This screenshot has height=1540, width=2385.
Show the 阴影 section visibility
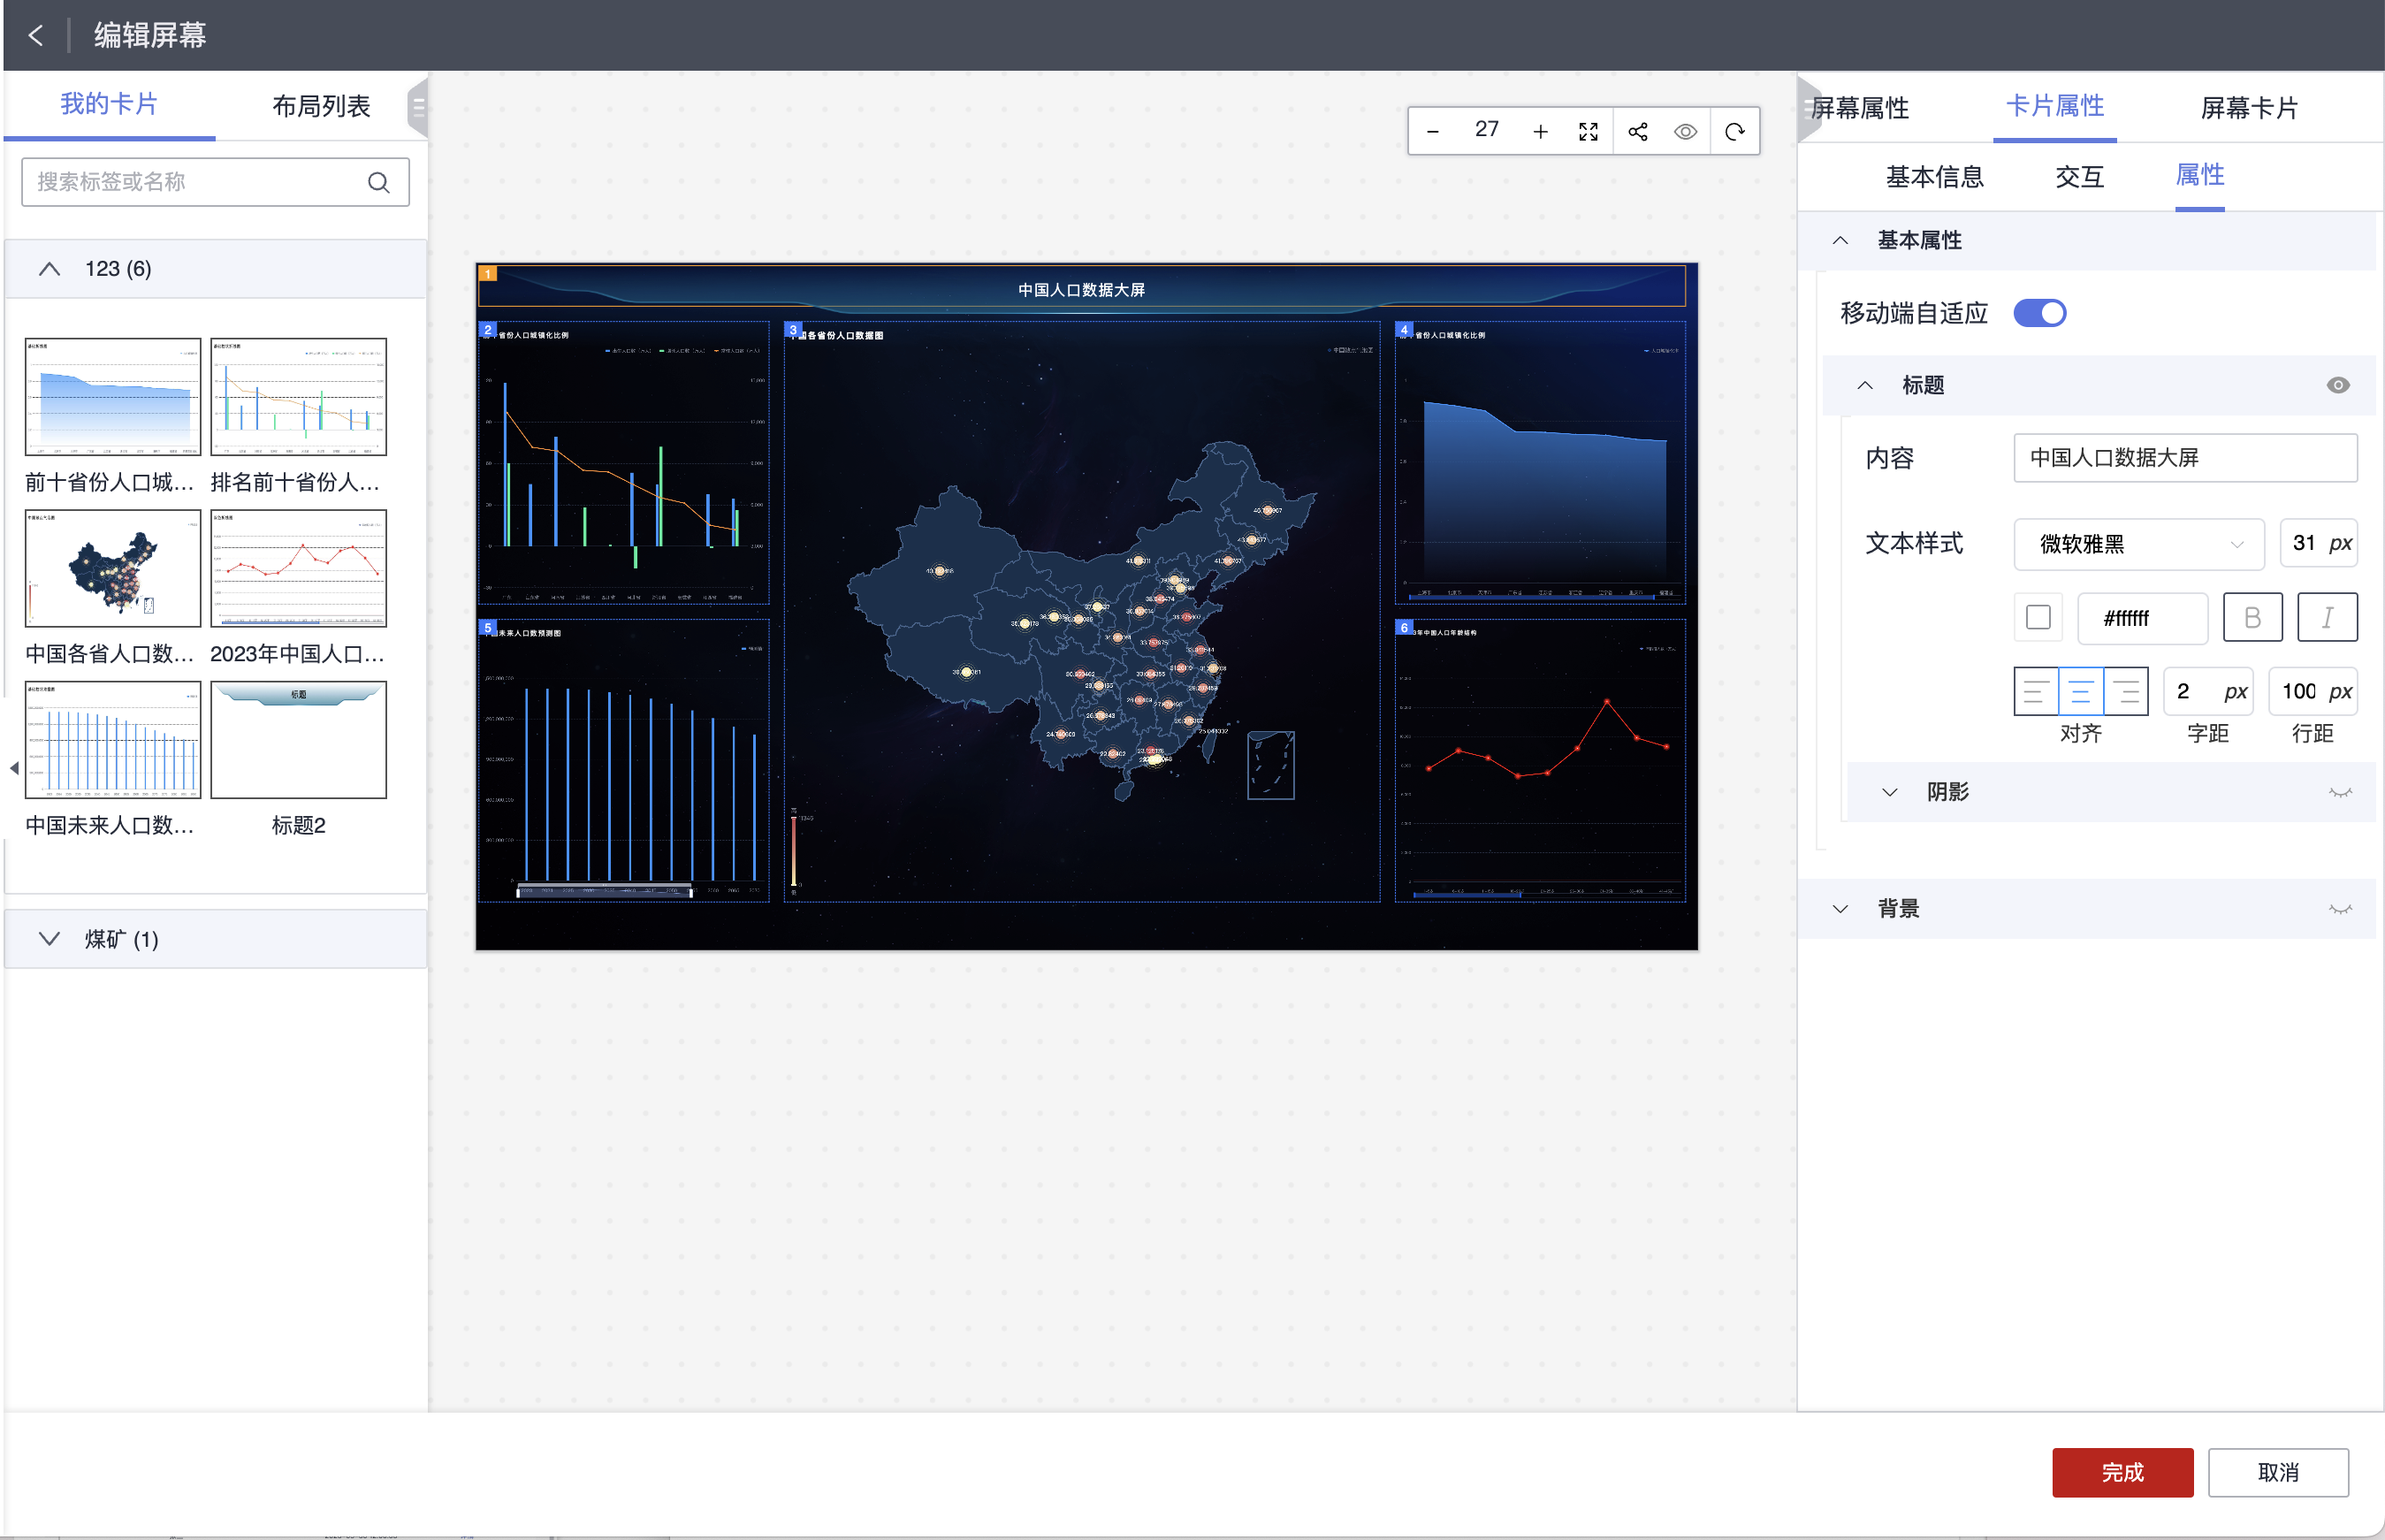[2340, 792]
